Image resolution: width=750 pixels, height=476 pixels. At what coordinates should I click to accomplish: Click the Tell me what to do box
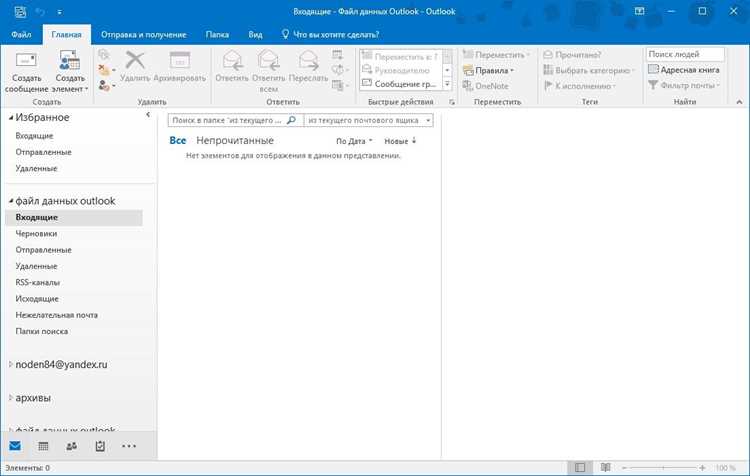point(330,34)
